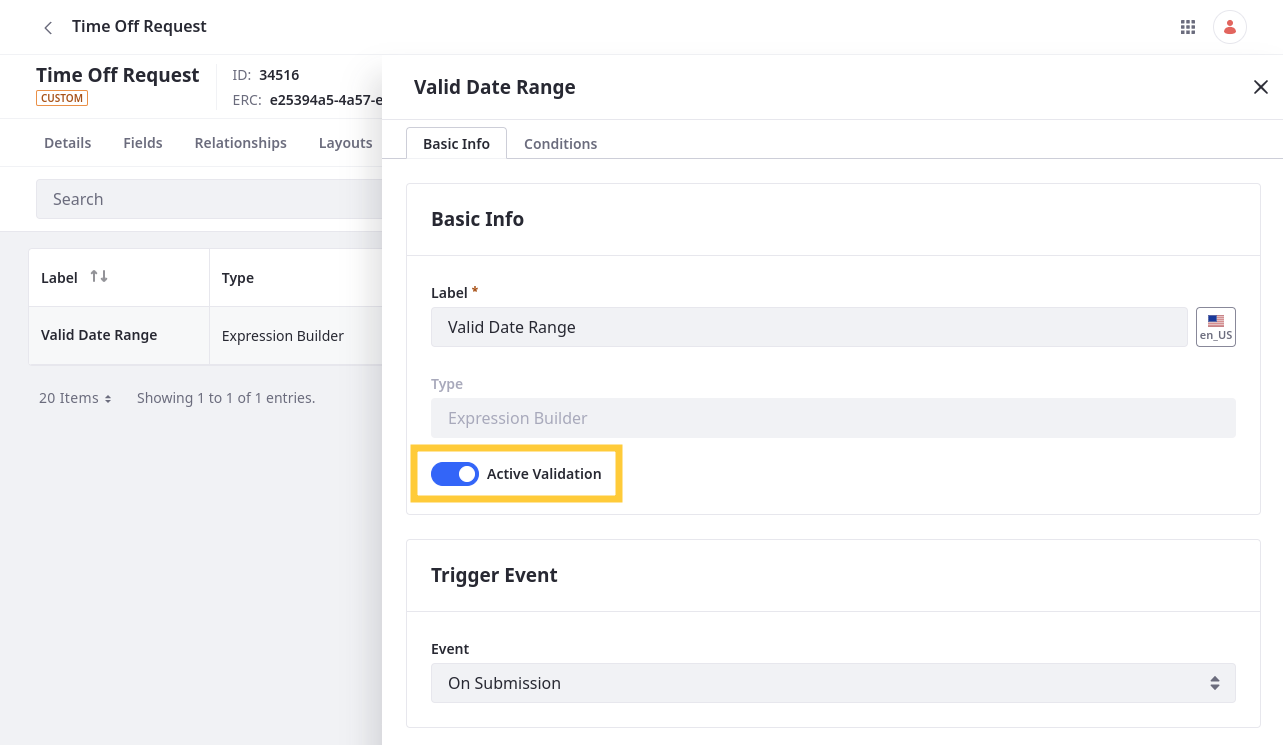Screen dimensions: 1283x745
Task: Switch to the Conditions tab
Action: (x=560, y=144)
